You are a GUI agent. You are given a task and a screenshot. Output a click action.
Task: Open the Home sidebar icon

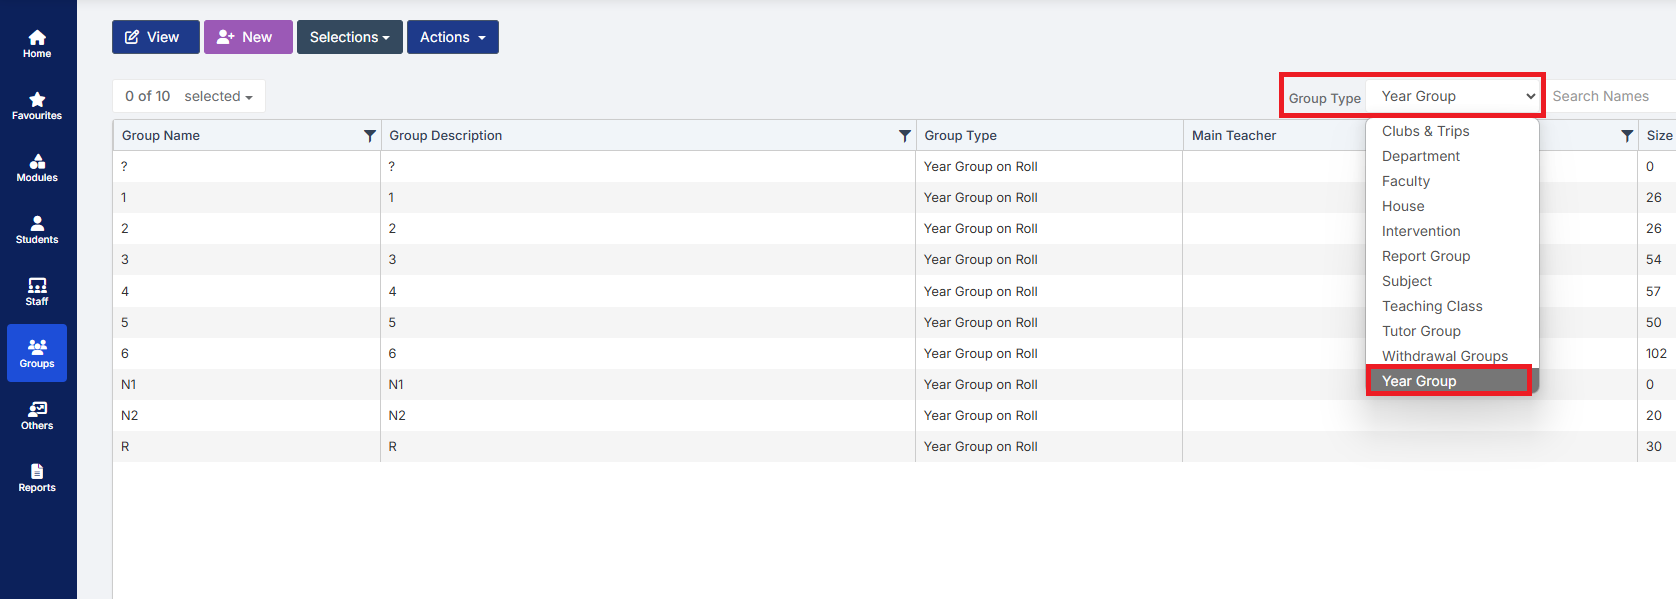37,44
